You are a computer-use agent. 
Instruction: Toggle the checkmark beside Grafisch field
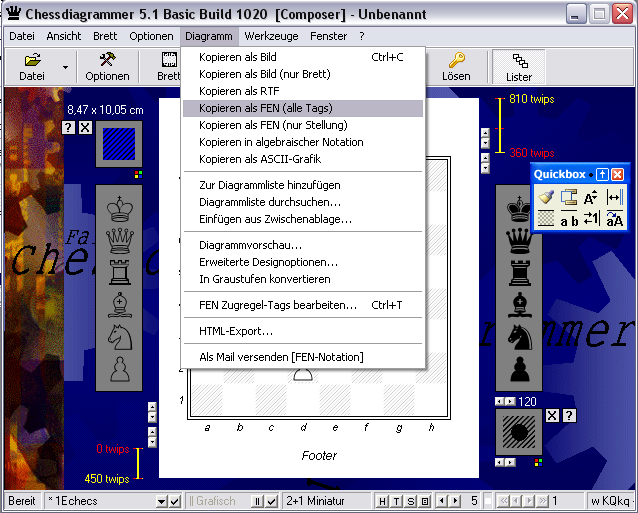(x=272, y=502)
